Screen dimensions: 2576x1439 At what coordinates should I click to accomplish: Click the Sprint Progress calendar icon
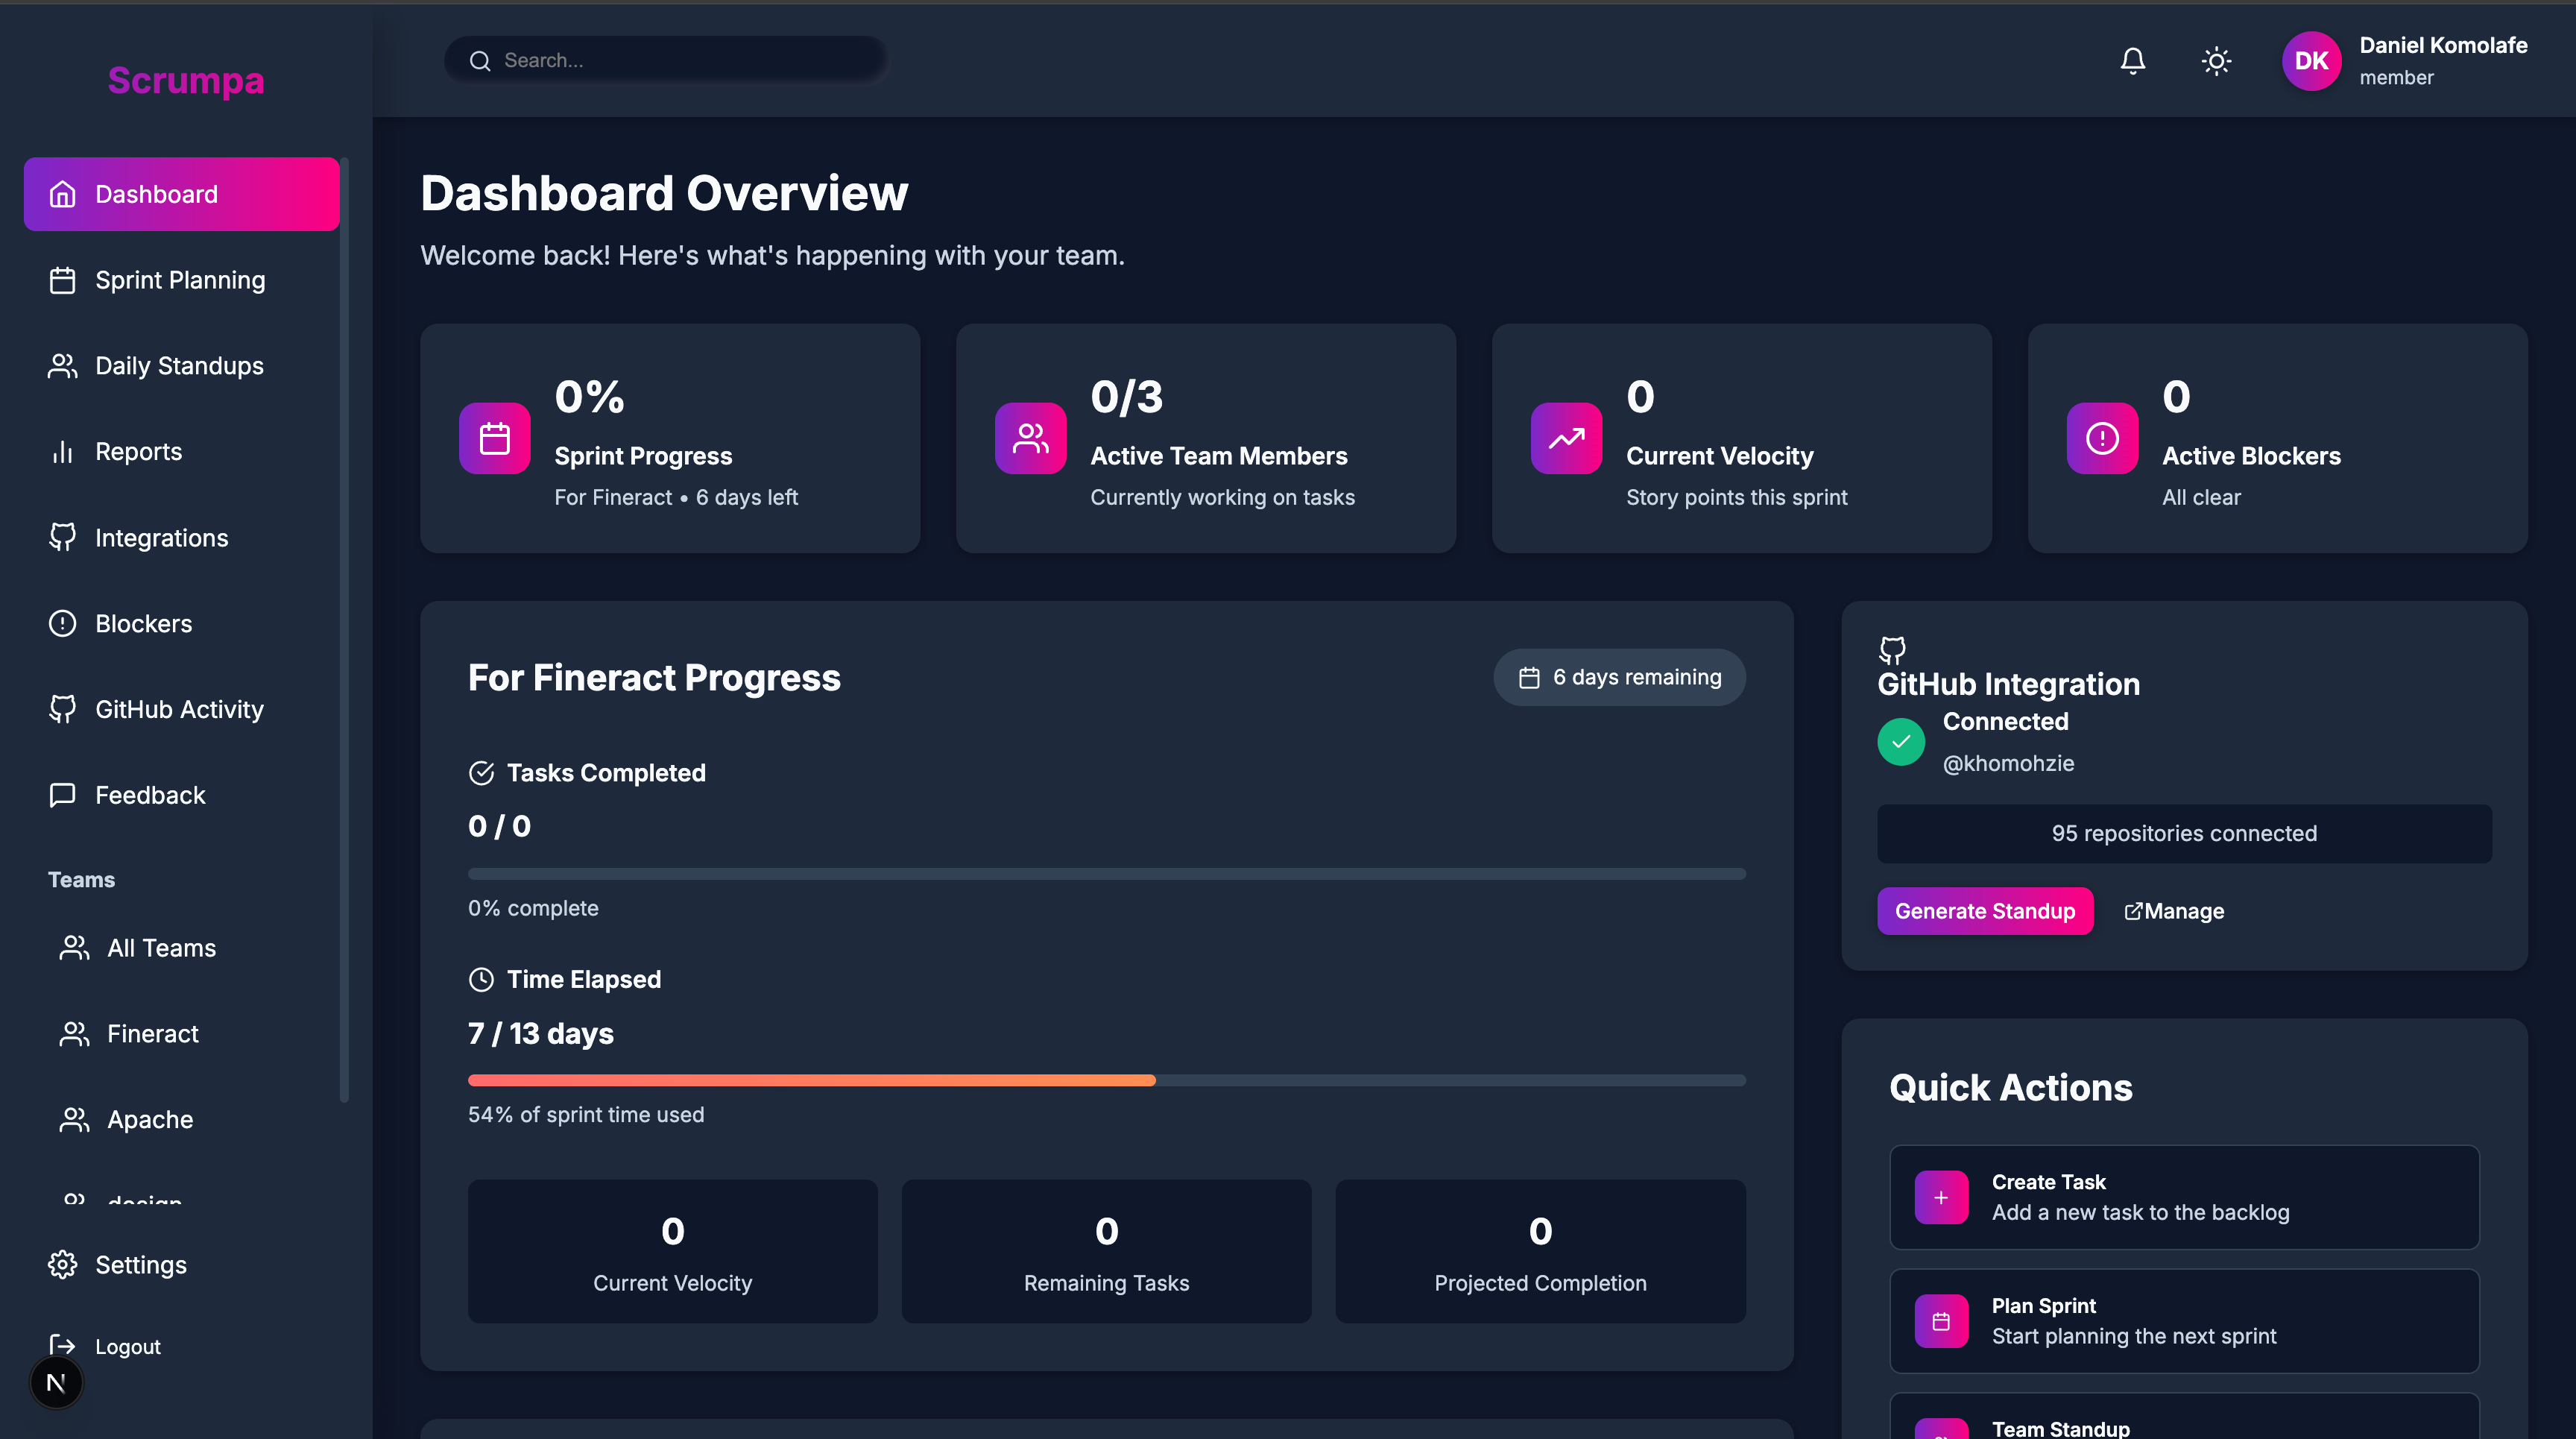495,438
